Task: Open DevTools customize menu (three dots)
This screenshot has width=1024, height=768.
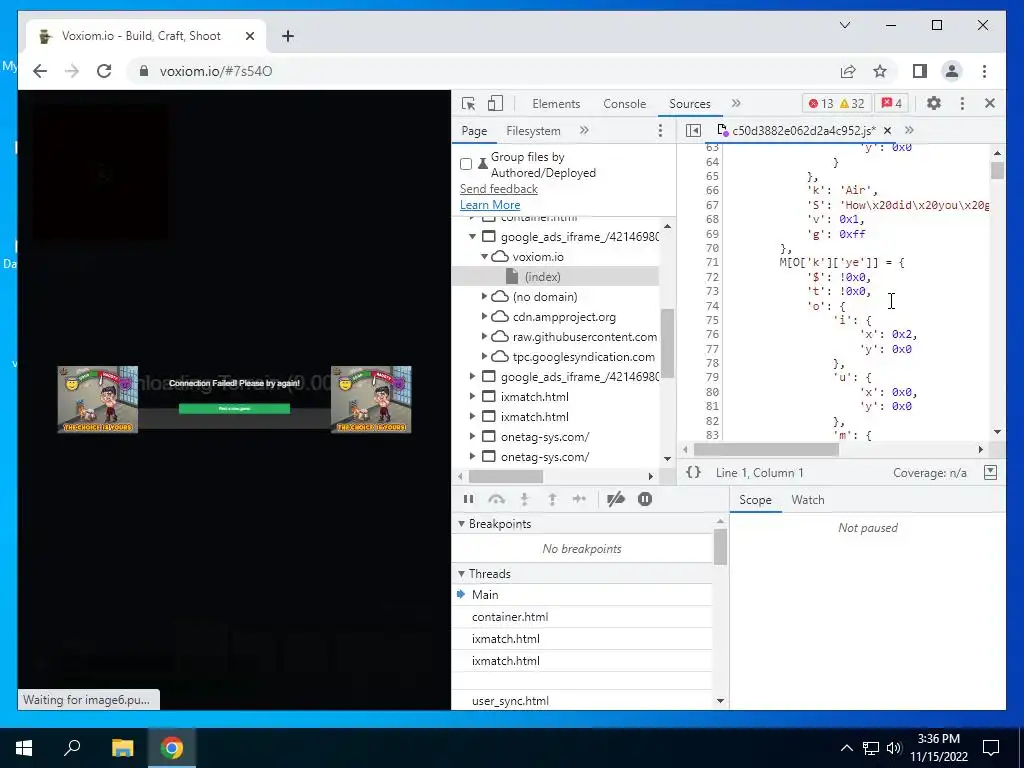Action: (x=962, y=103)
